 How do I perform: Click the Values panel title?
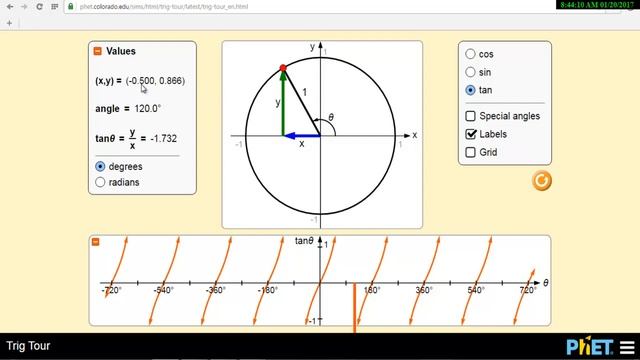121,51
